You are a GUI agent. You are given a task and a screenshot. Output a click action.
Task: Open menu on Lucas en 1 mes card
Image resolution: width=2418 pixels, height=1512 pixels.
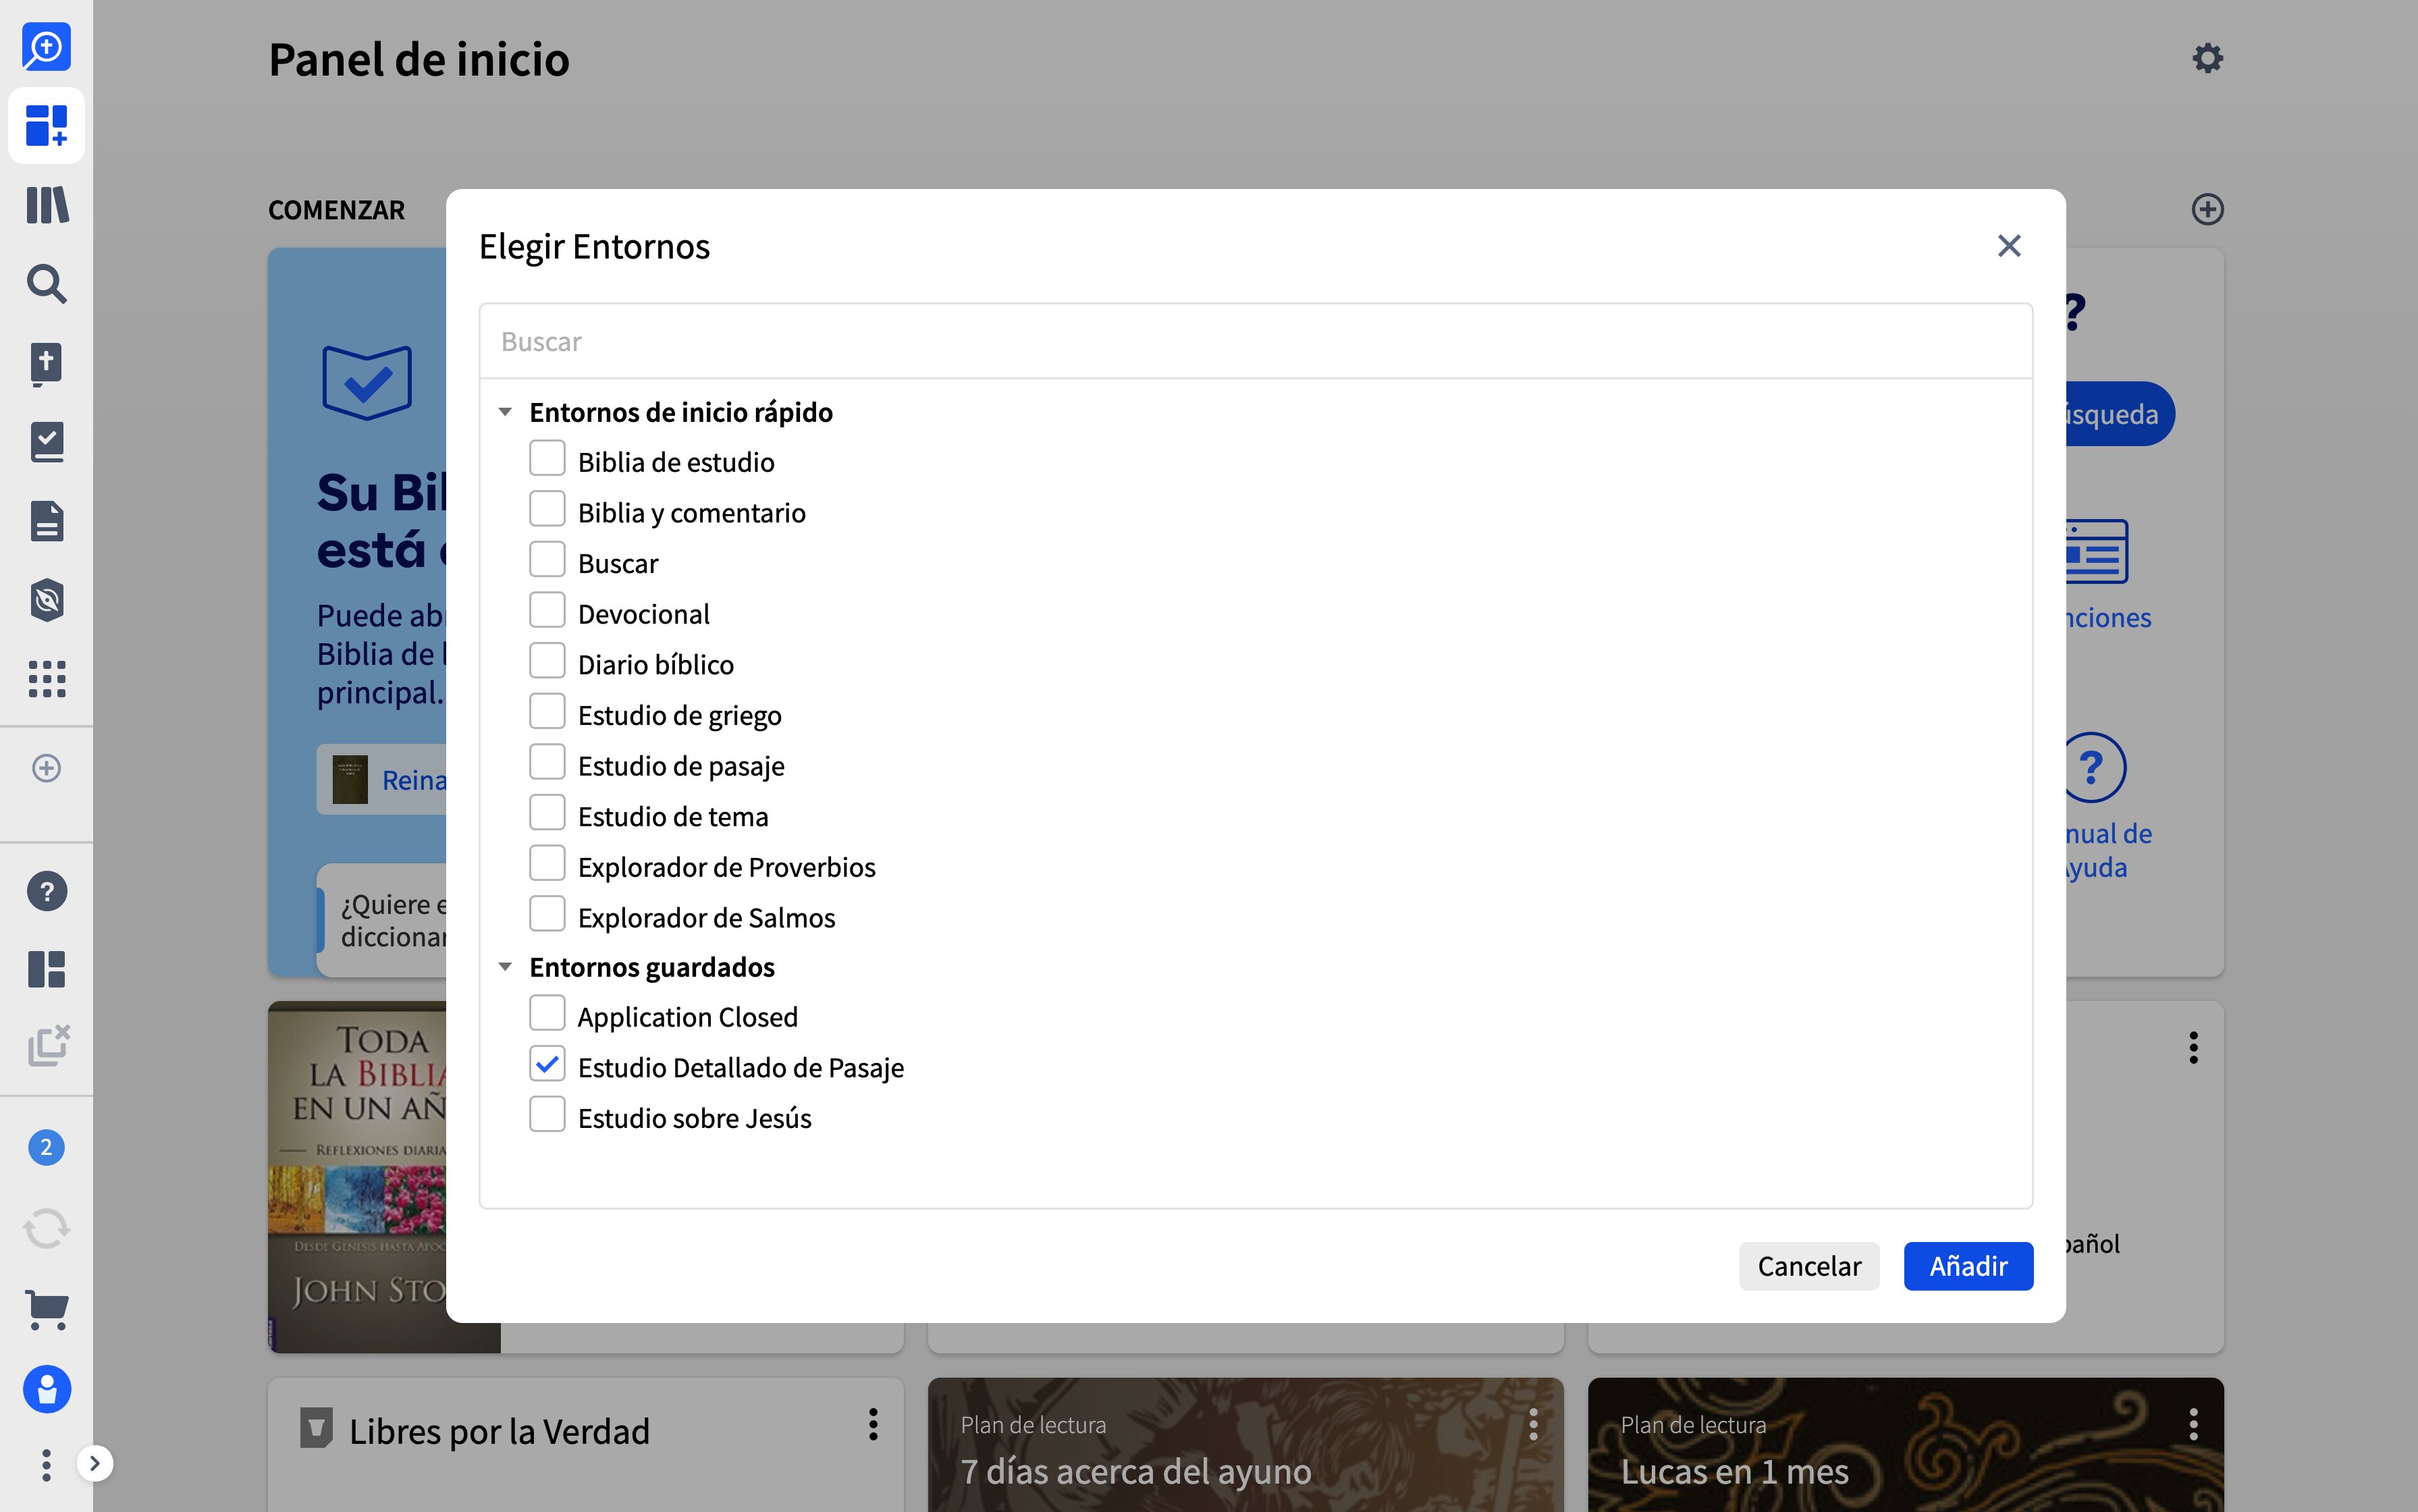pyautogui.click(x=2193, y=1424)
